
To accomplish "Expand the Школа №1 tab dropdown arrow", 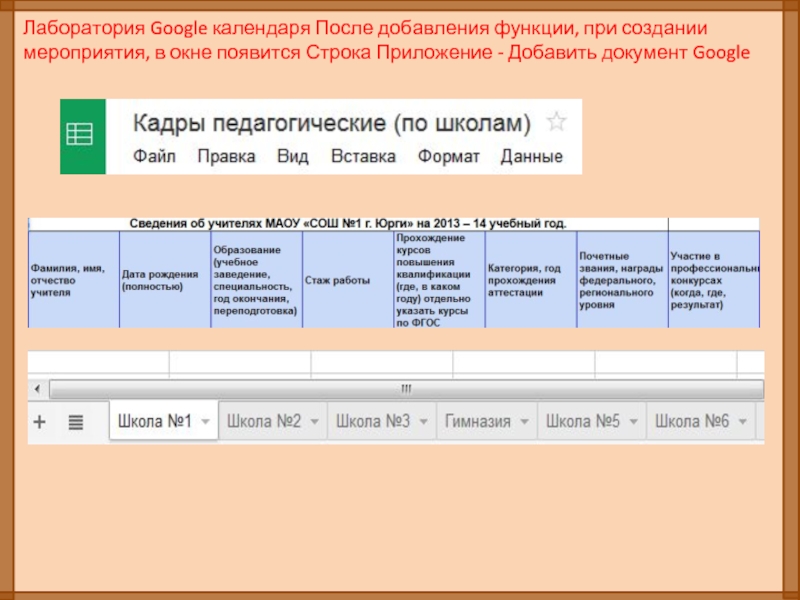I will point(206,422).
